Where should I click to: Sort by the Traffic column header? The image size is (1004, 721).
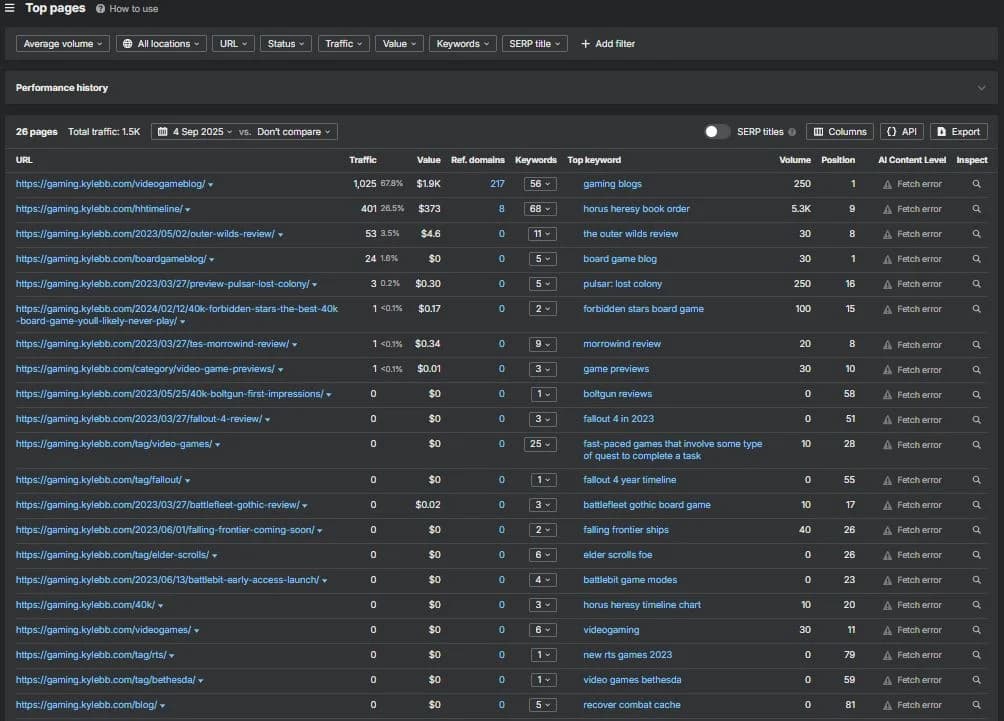tap(362, 160)
